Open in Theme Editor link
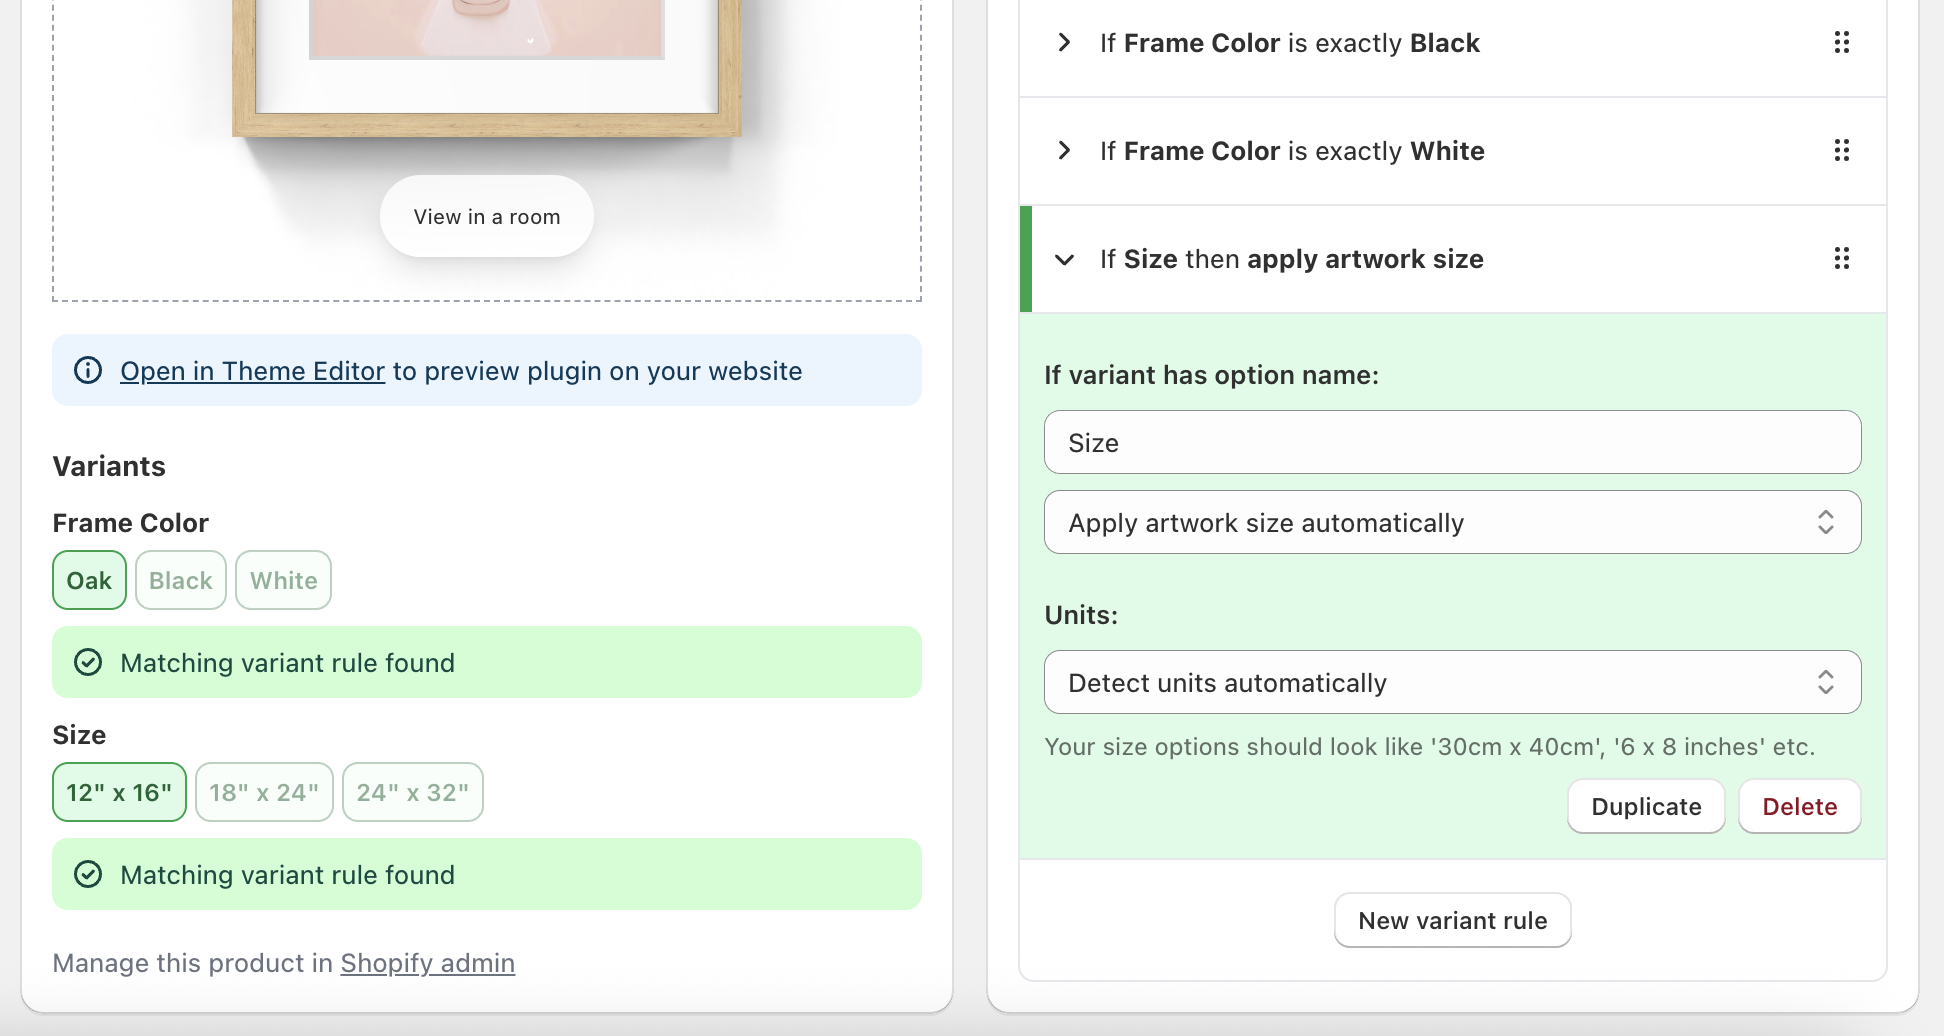 pyautogui.click(x=252, y=371)
